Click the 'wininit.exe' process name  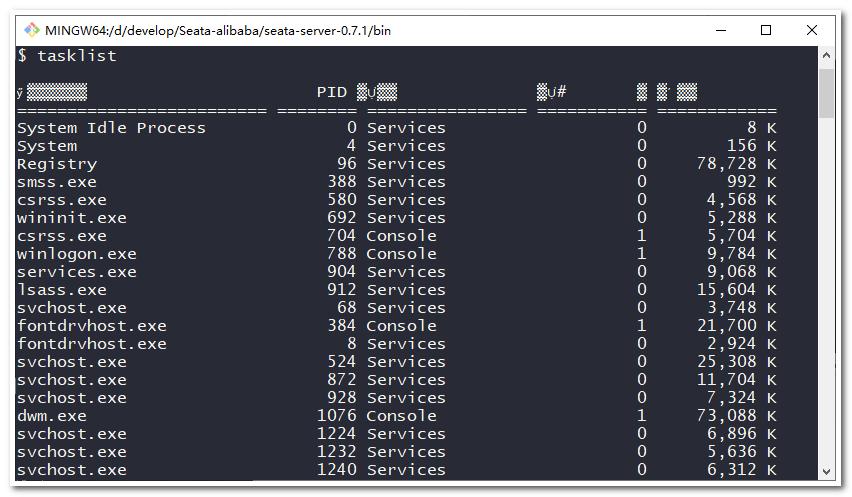72,218
